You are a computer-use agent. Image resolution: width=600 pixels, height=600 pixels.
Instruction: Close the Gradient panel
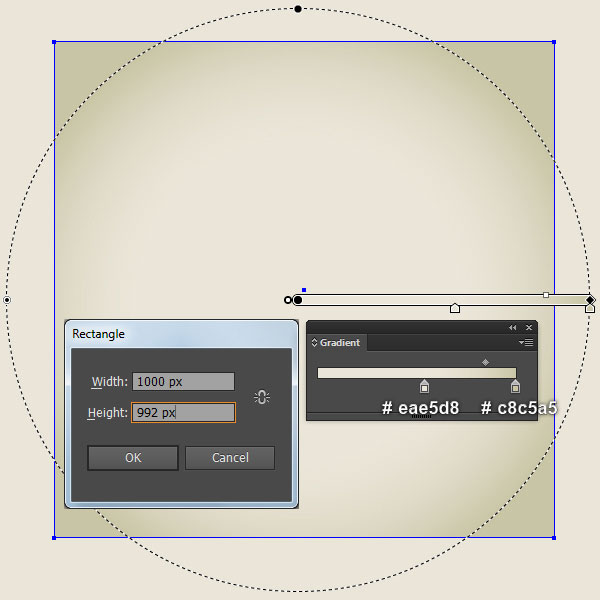point(529,328)
